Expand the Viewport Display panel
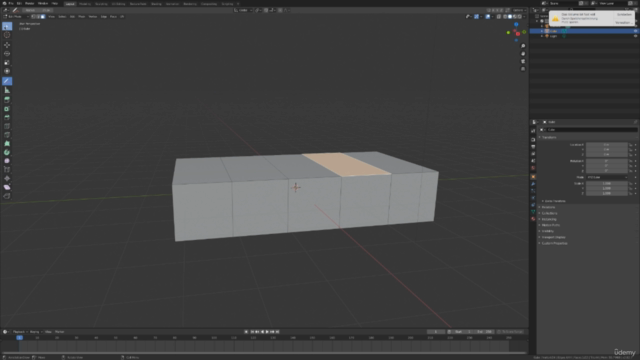This screenshot has height=360, width=640. 552,237
